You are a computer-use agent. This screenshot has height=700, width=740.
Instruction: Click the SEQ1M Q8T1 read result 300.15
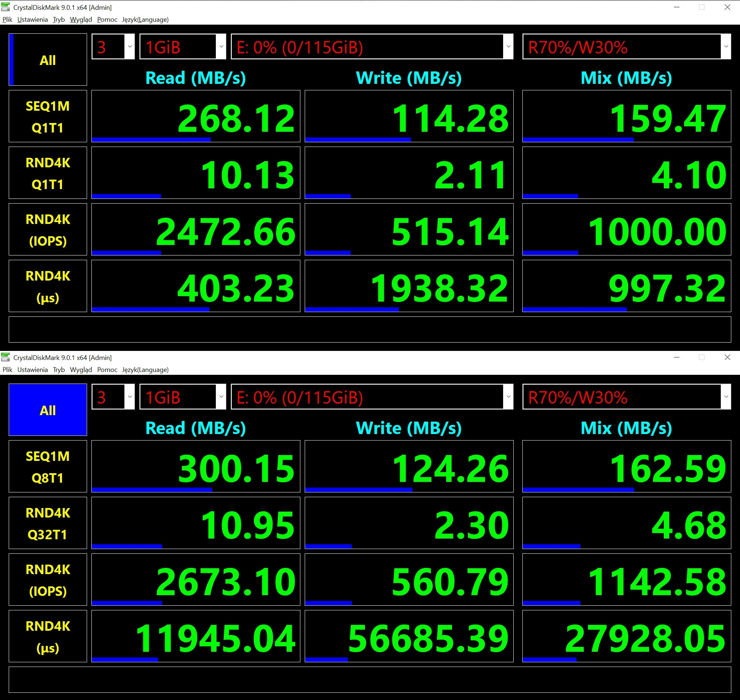point(196,467)
